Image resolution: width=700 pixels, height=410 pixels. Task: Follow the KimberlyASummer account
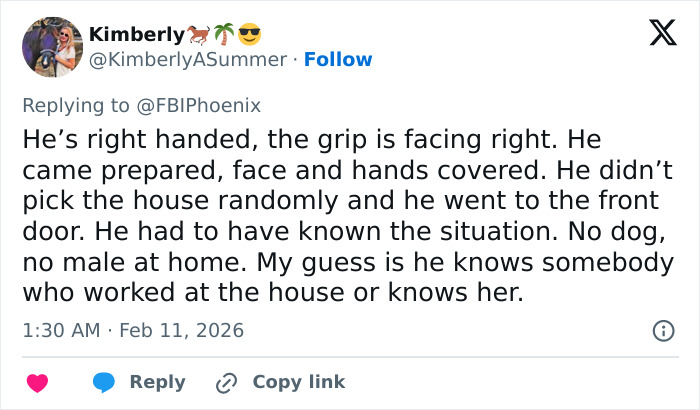[338, 59]
